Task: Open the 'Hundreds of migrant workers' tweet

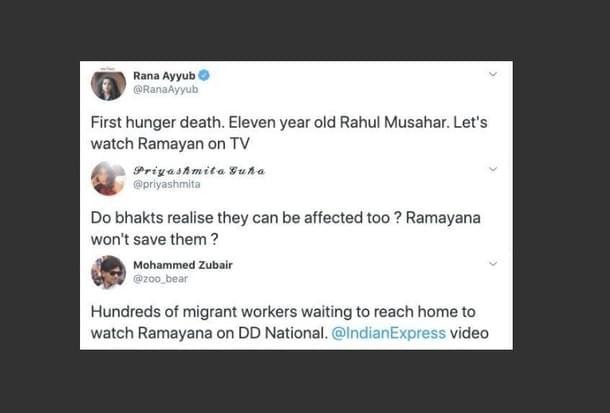Action: pyautogui.click(x=289, y=322)
